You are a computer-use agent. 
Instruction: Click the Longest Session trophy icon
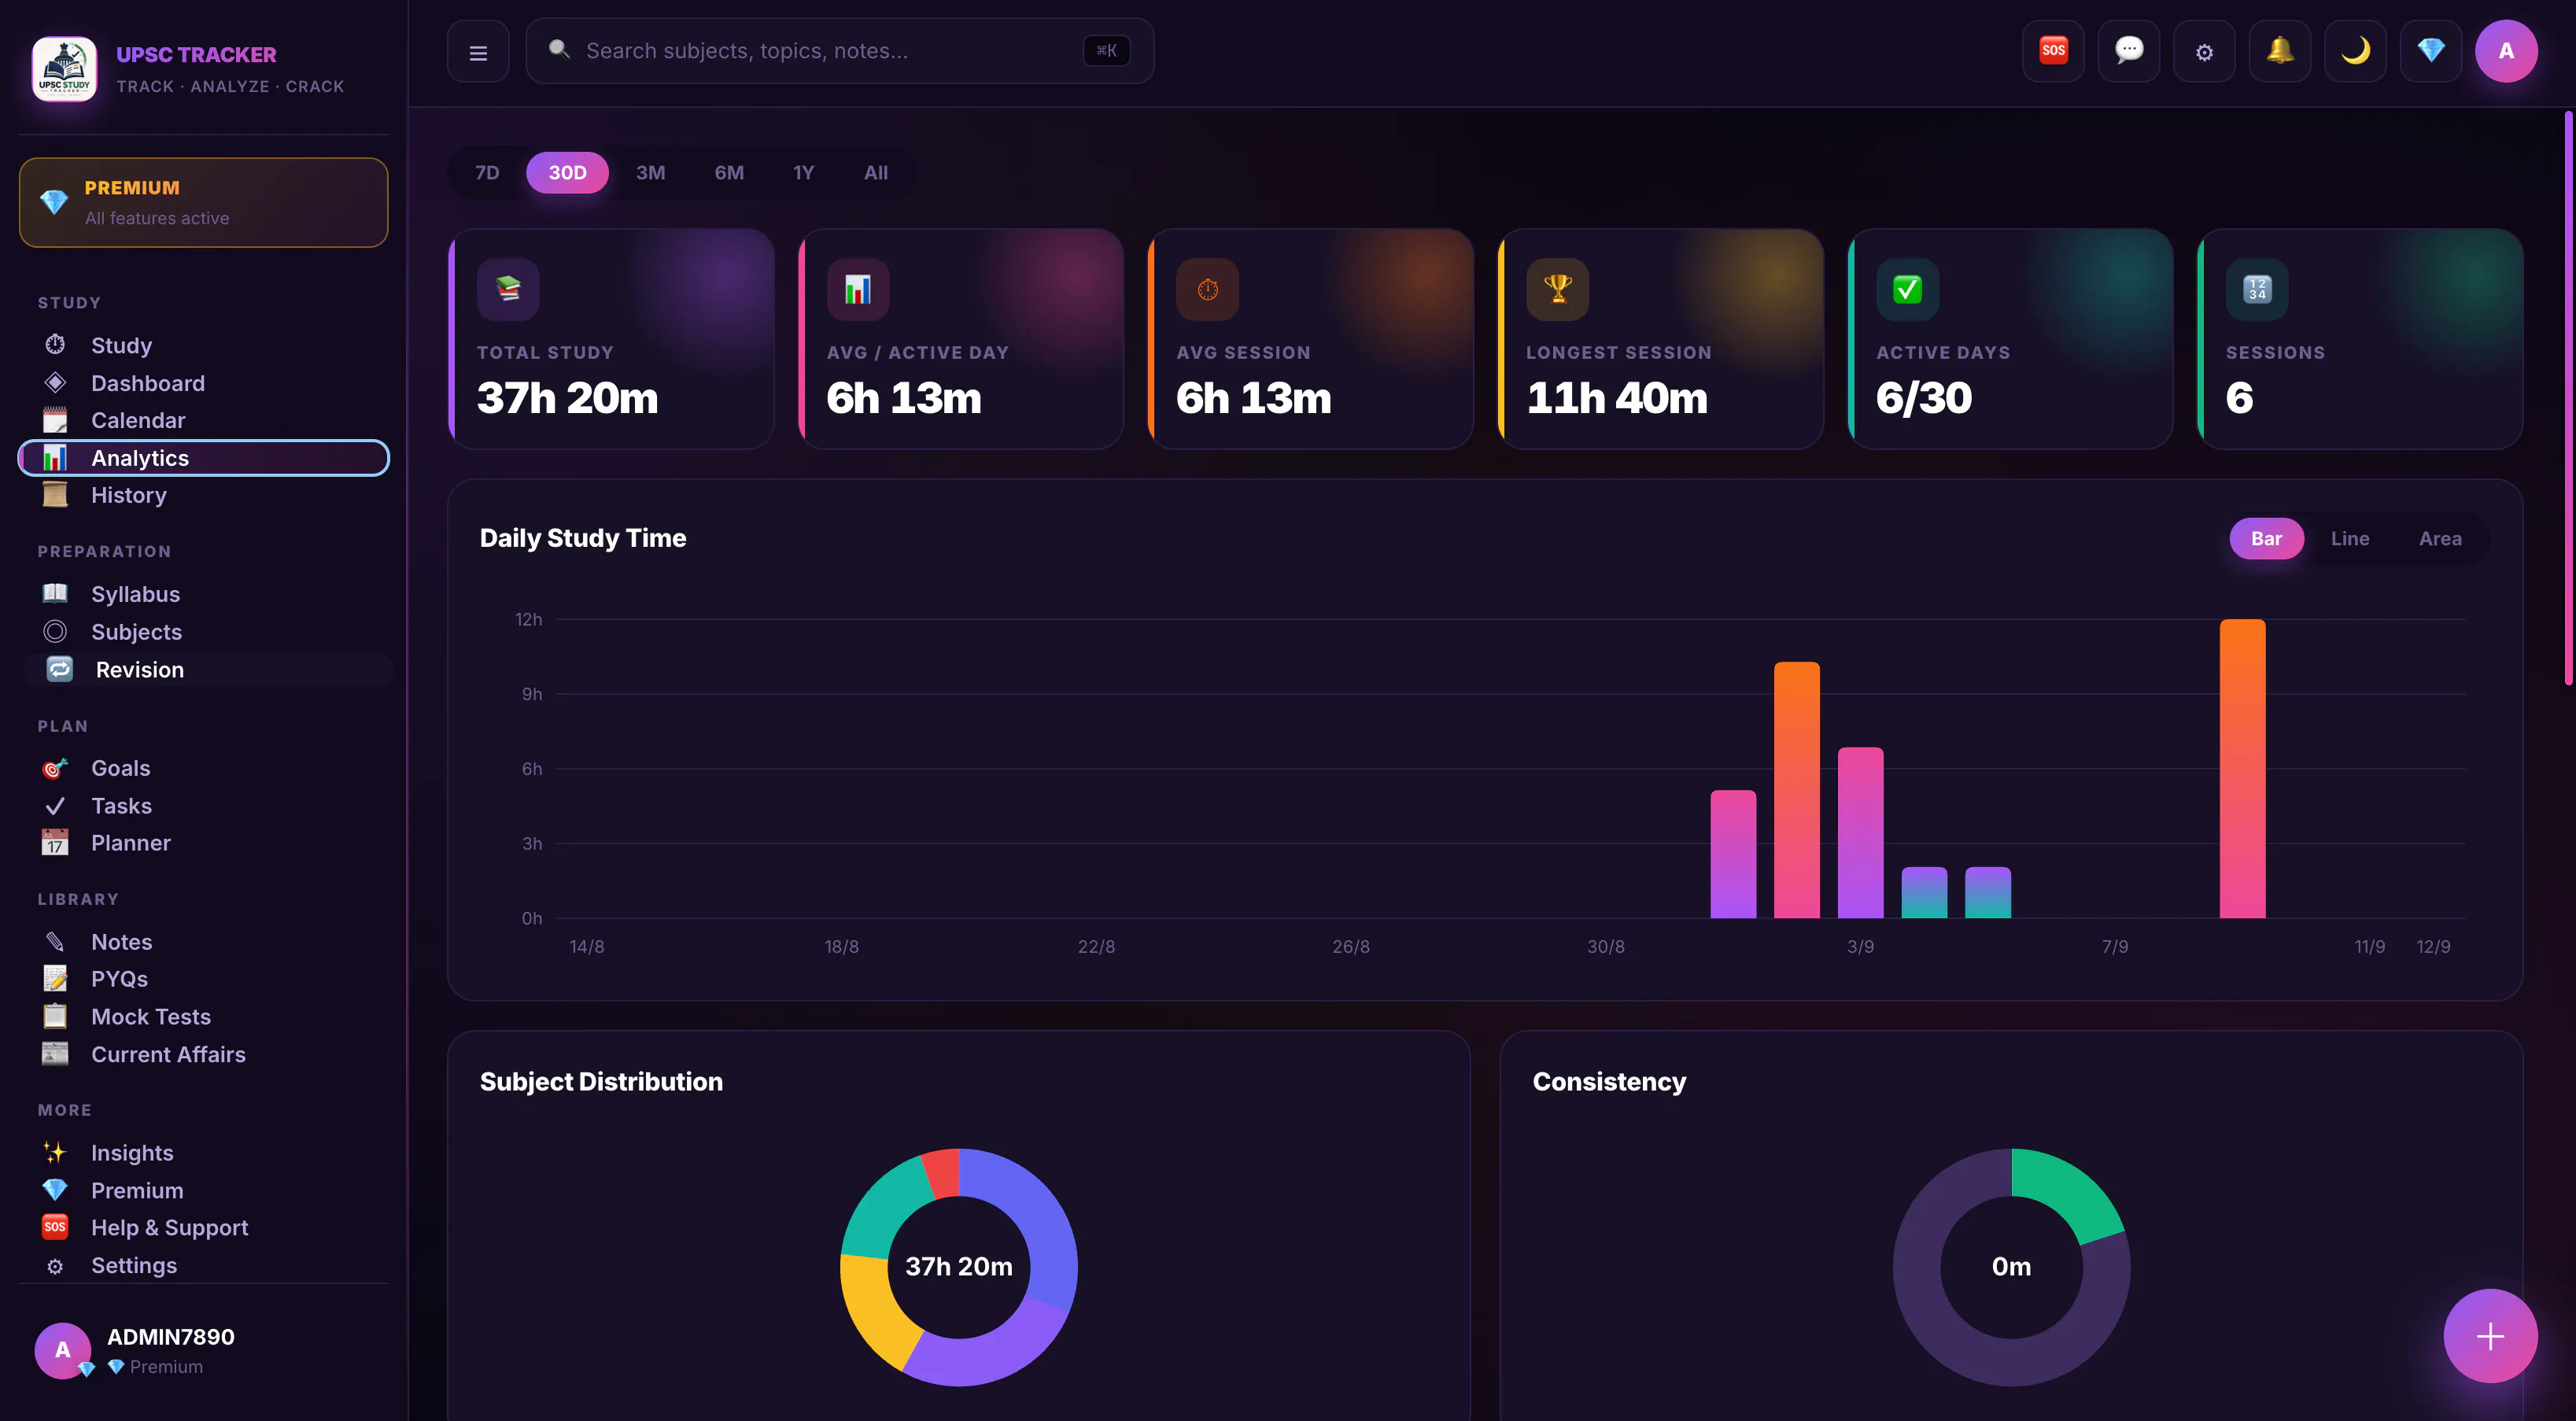(x=1557, y=289)
